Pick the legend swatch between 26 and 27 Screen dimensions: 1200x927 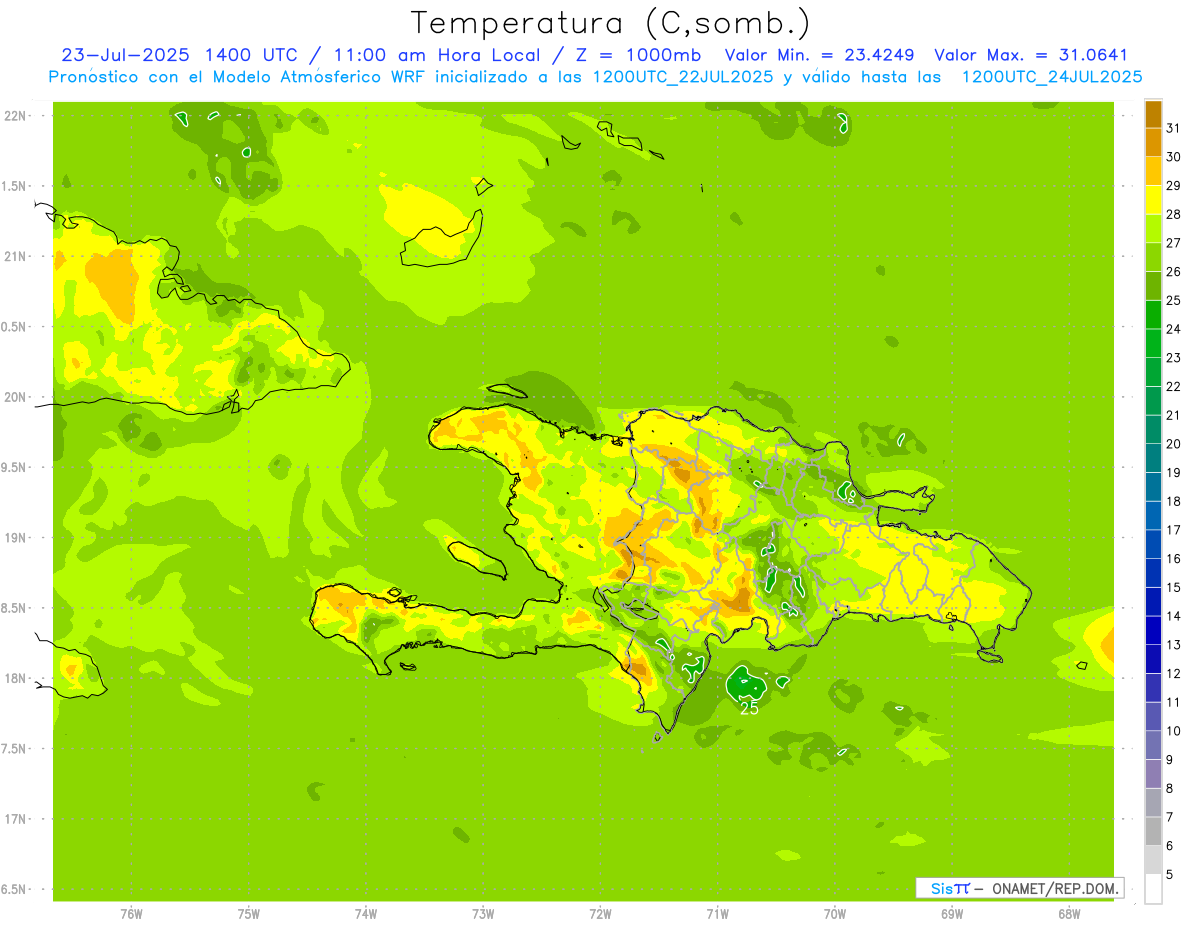click(1153, 257)
